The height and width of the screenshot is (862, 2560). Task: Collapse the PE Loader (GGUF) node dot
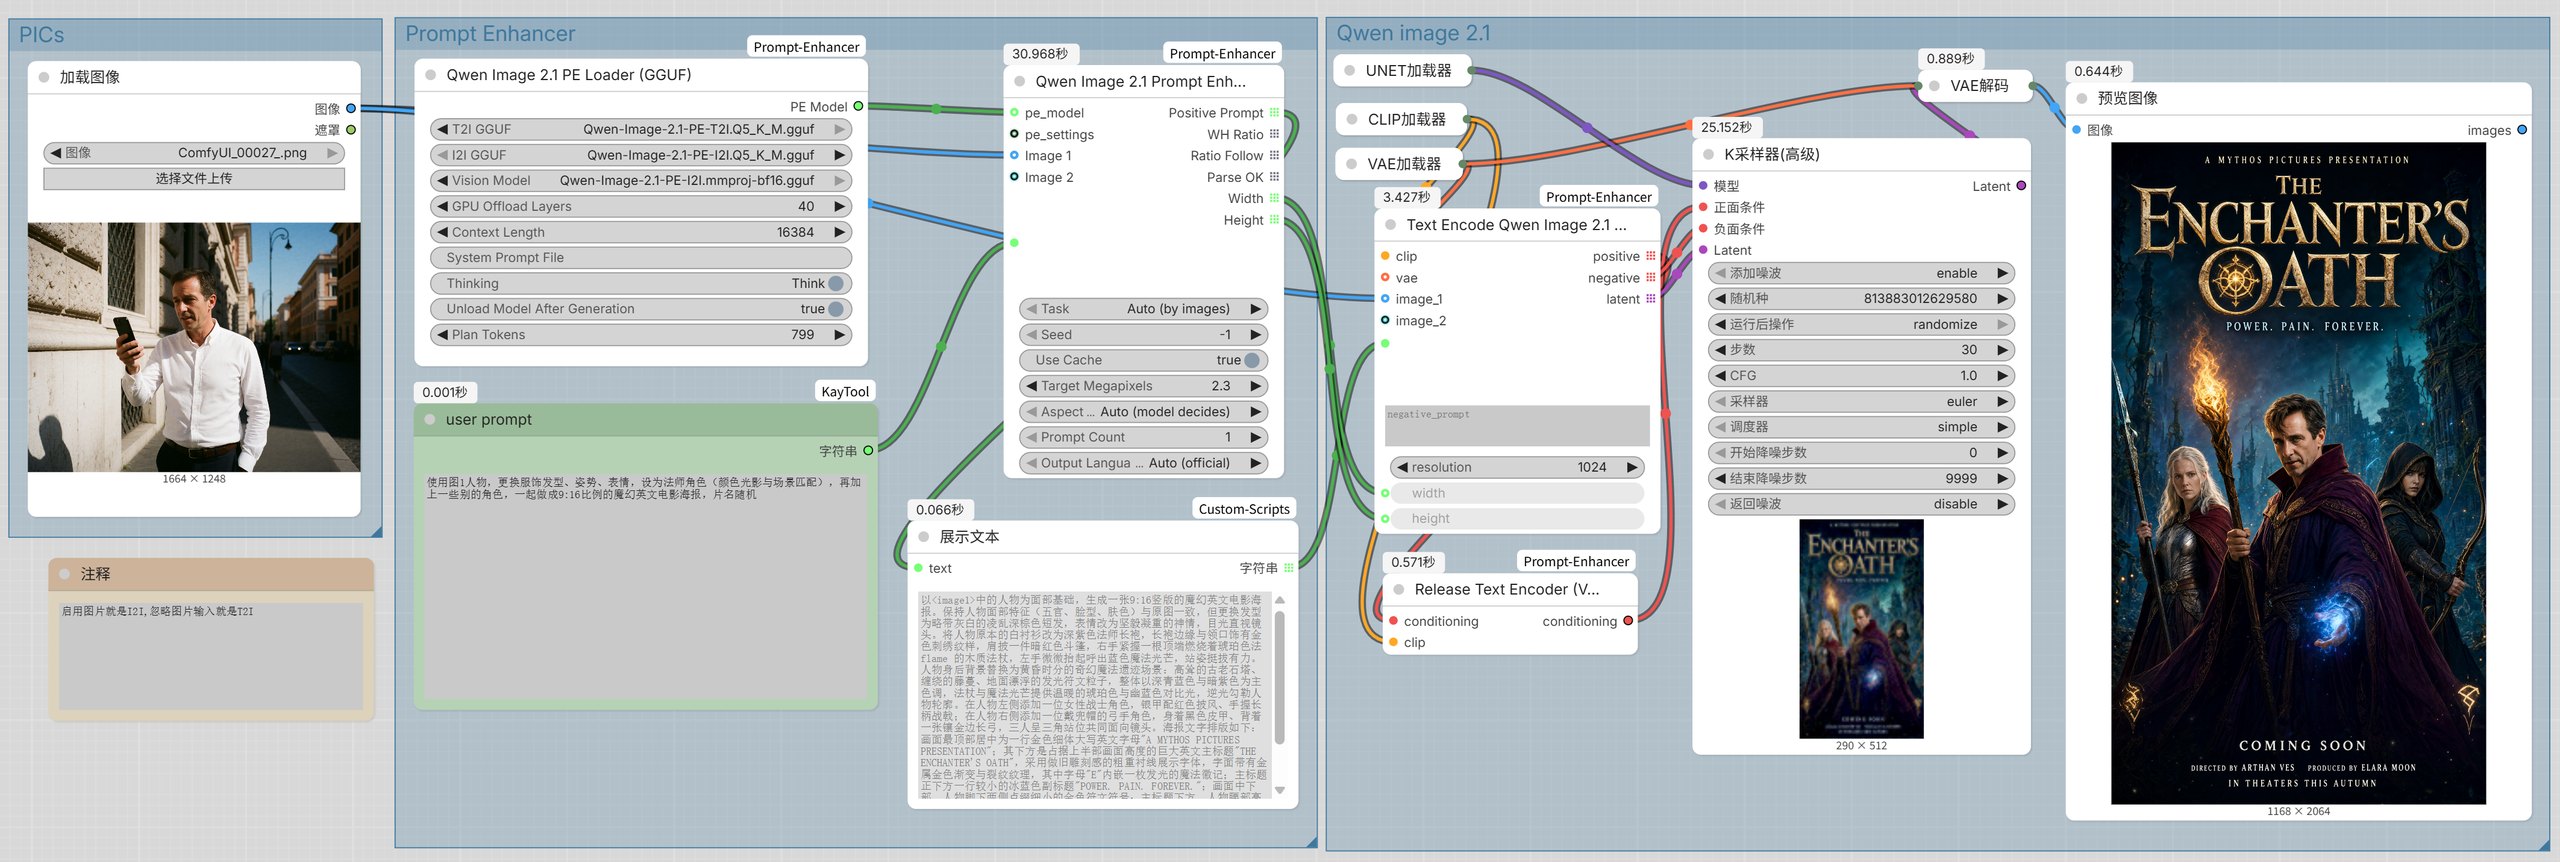[x=431, y=75]
